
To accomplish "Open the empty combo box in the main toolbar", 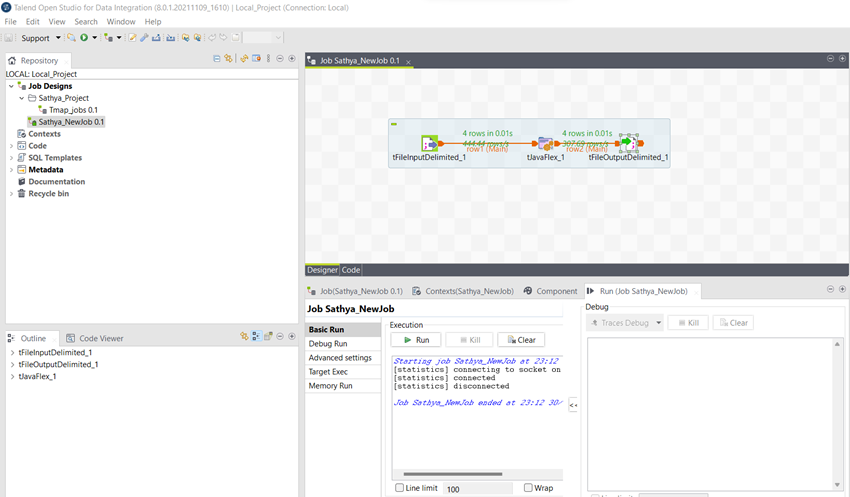I will pos(263,37).
